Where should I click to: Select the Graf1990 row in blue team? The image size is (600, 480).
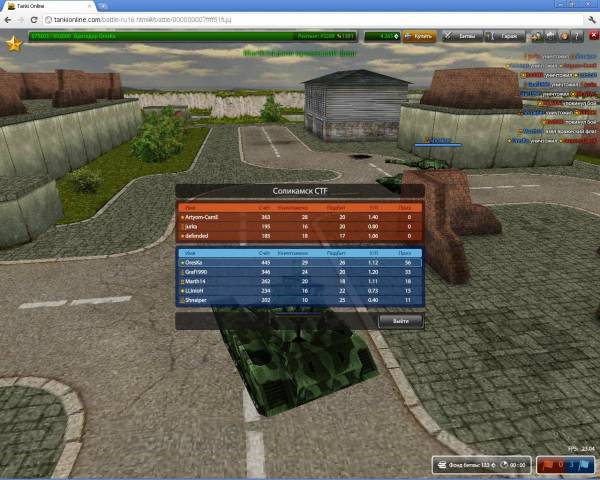tap(300, 272)
